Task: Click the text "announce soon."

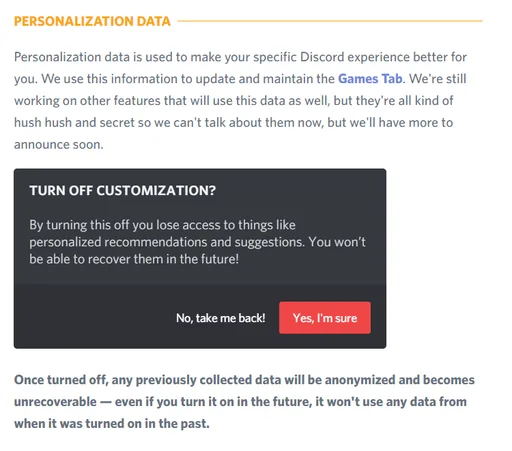Action: (59, 145)
